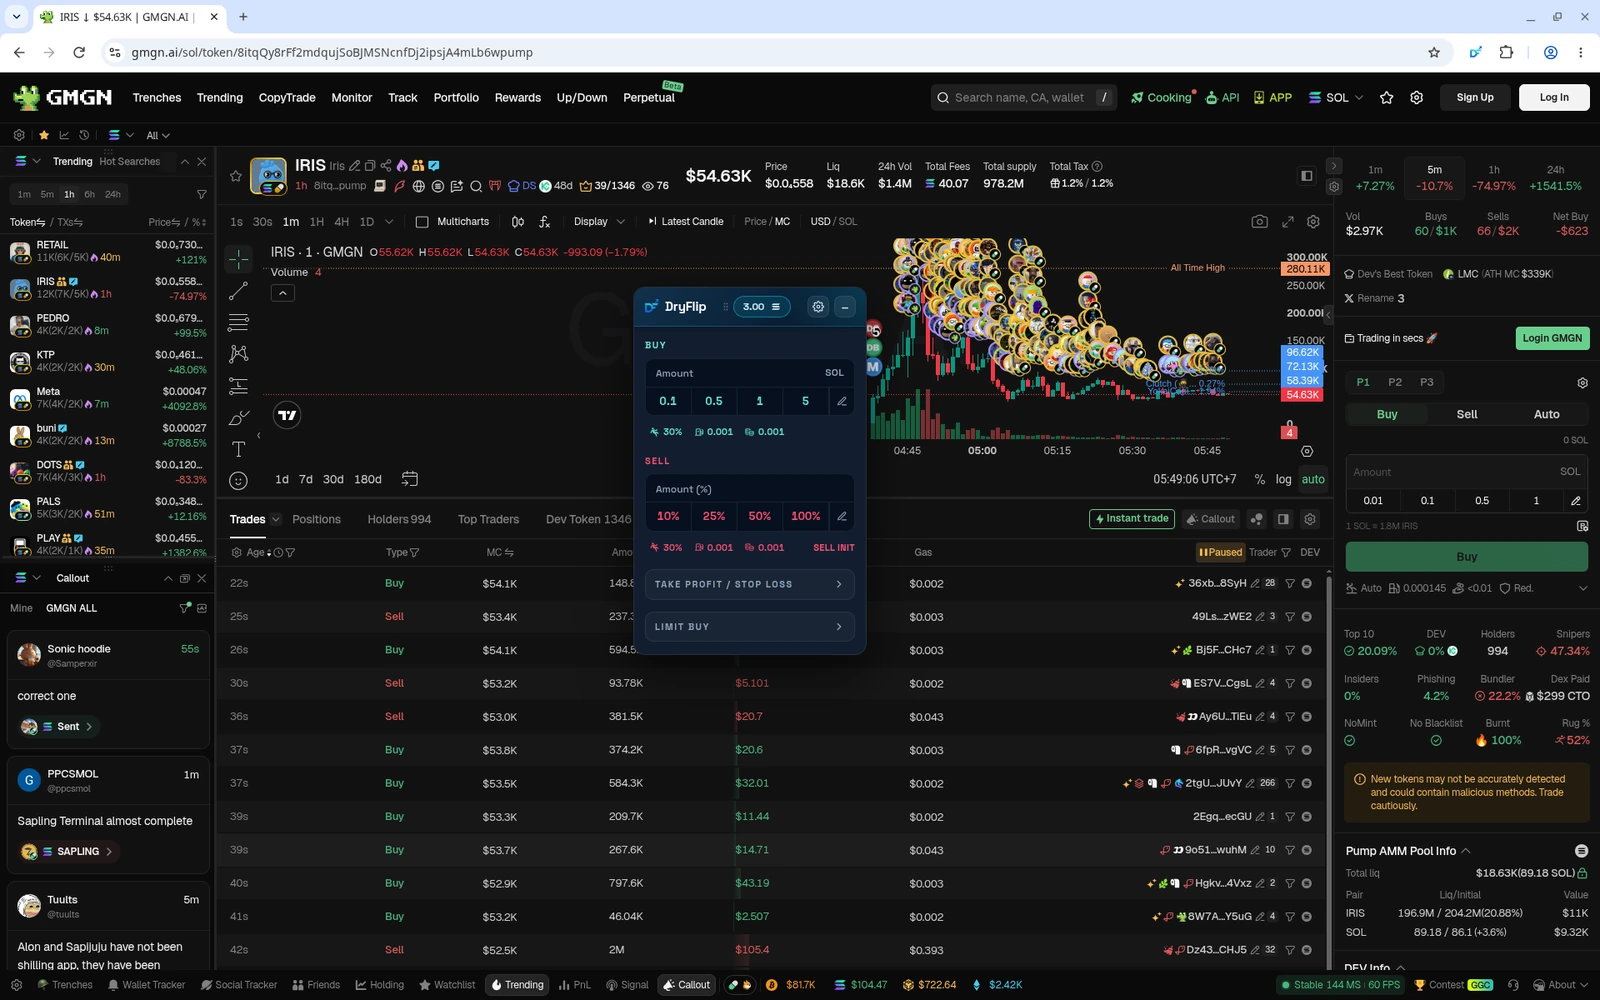Click the buy Amount SOL input field
The height and width of the screenshot is (1000, 1600).
(1466, 472)
